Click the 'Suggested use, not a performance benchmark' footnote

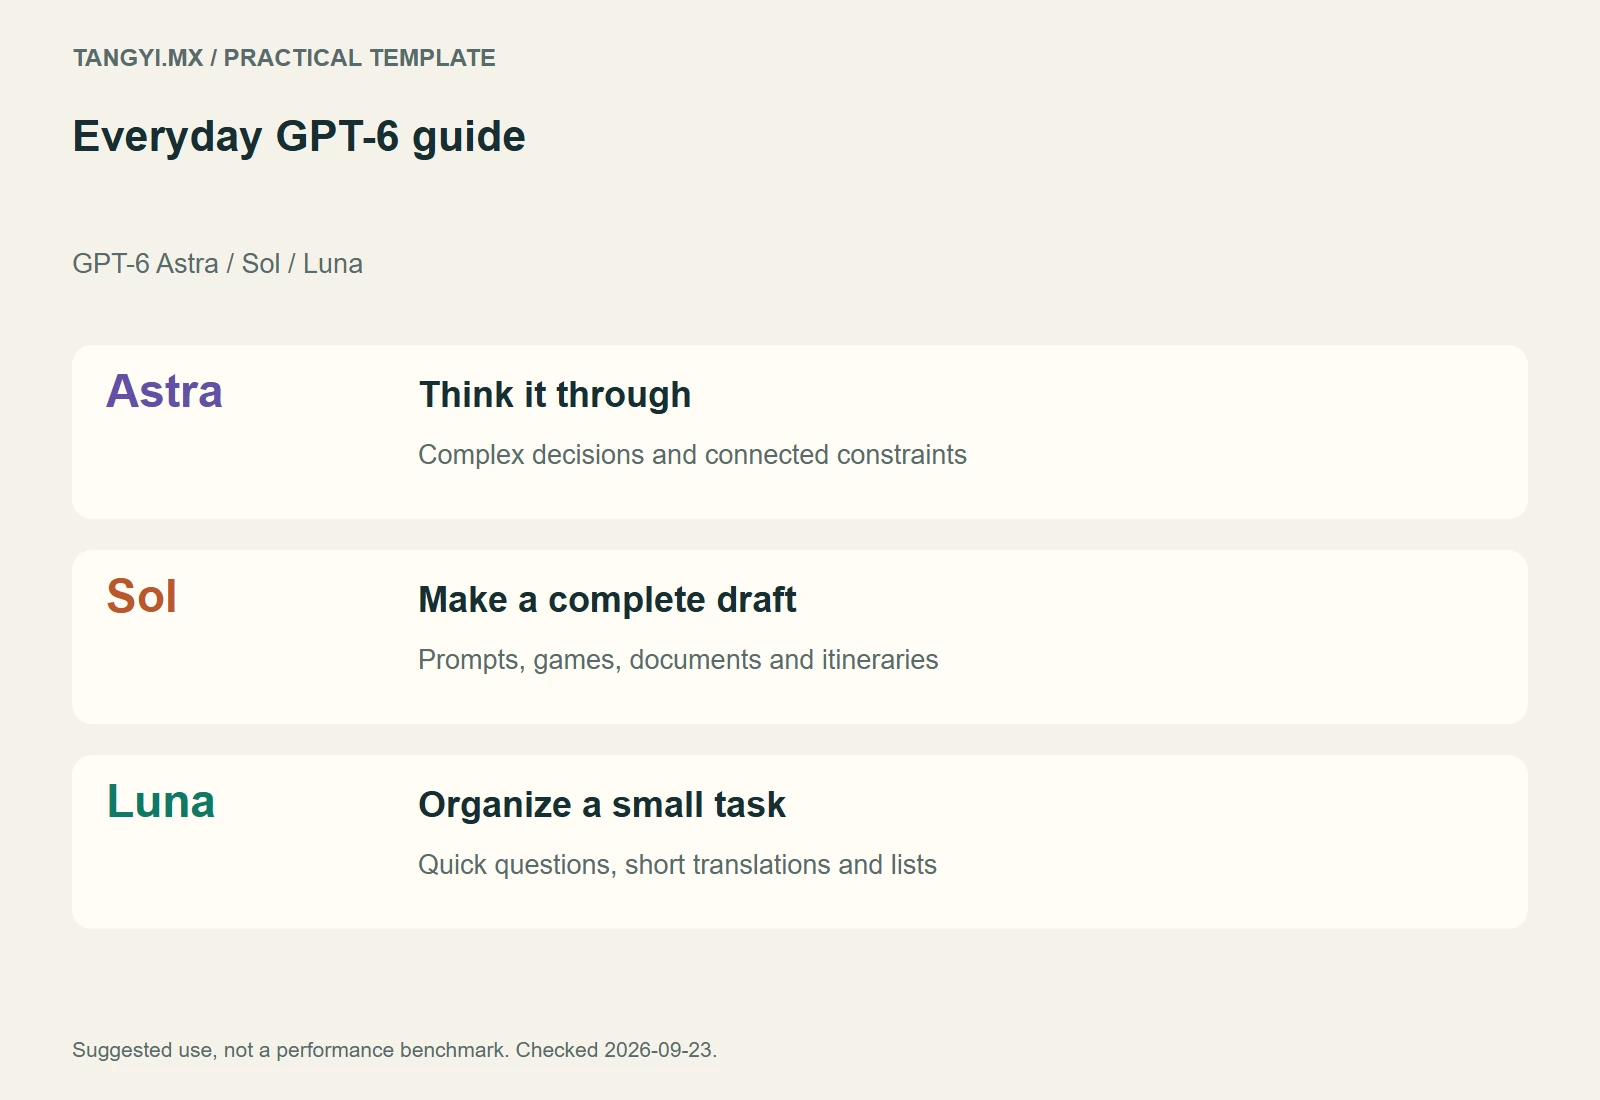click(x=291, y=1050)
